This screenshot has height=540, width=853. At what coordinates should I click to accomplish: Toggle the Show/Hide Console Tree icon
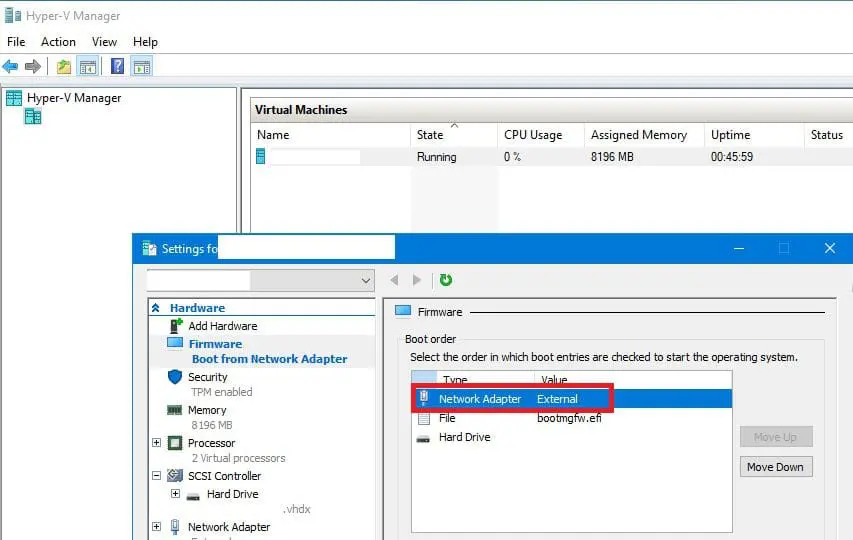[88, 67]
